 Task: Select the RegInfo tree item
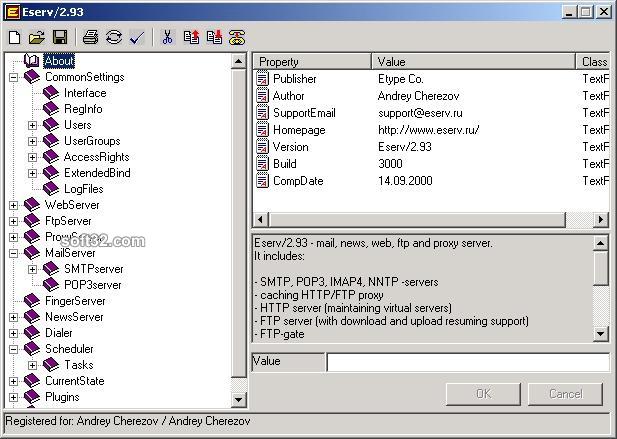(83, 109)
